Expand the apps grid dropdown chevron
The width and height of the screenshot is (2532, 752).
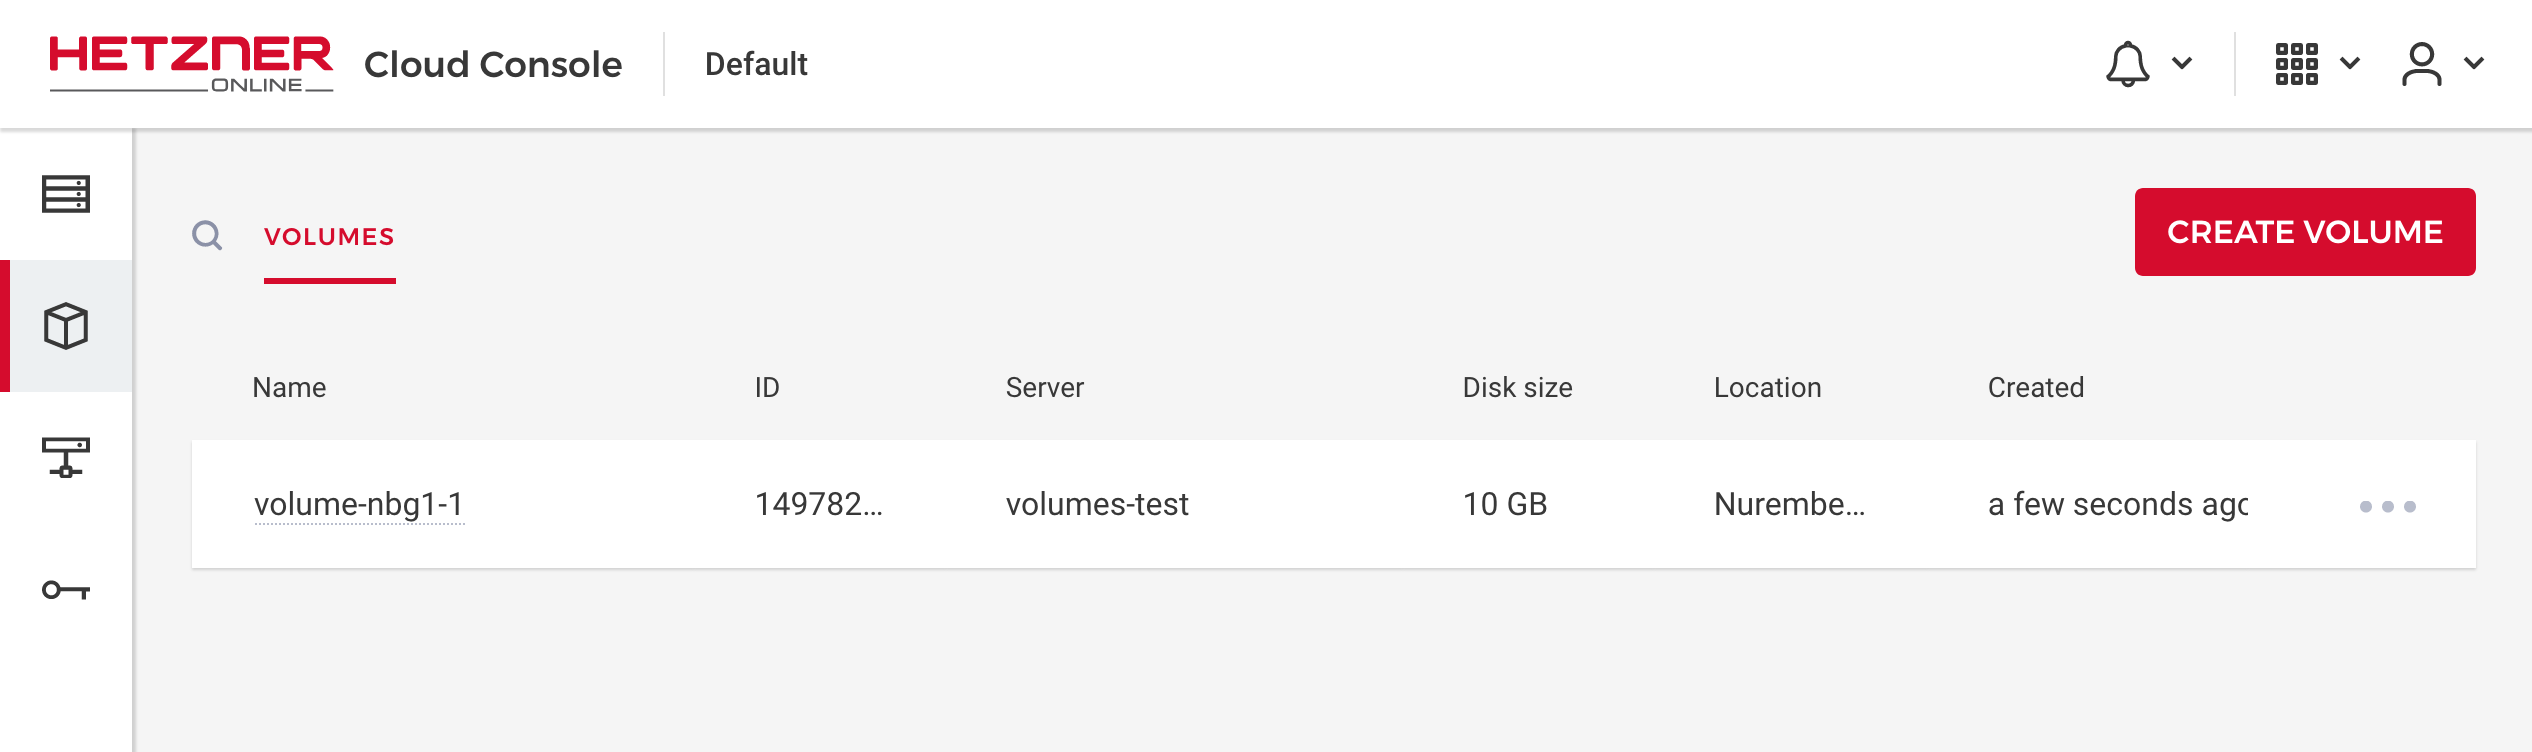(x=2350, y=63)
